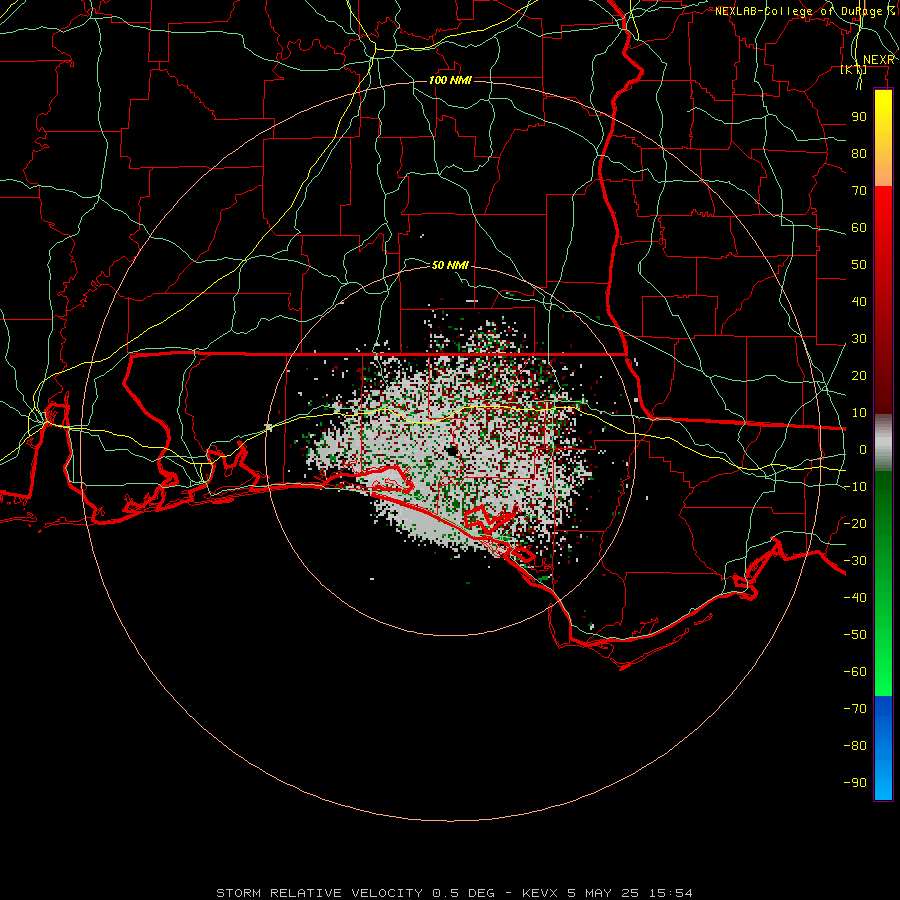Click the '50 NMI' range ring label

pos(450,265)
